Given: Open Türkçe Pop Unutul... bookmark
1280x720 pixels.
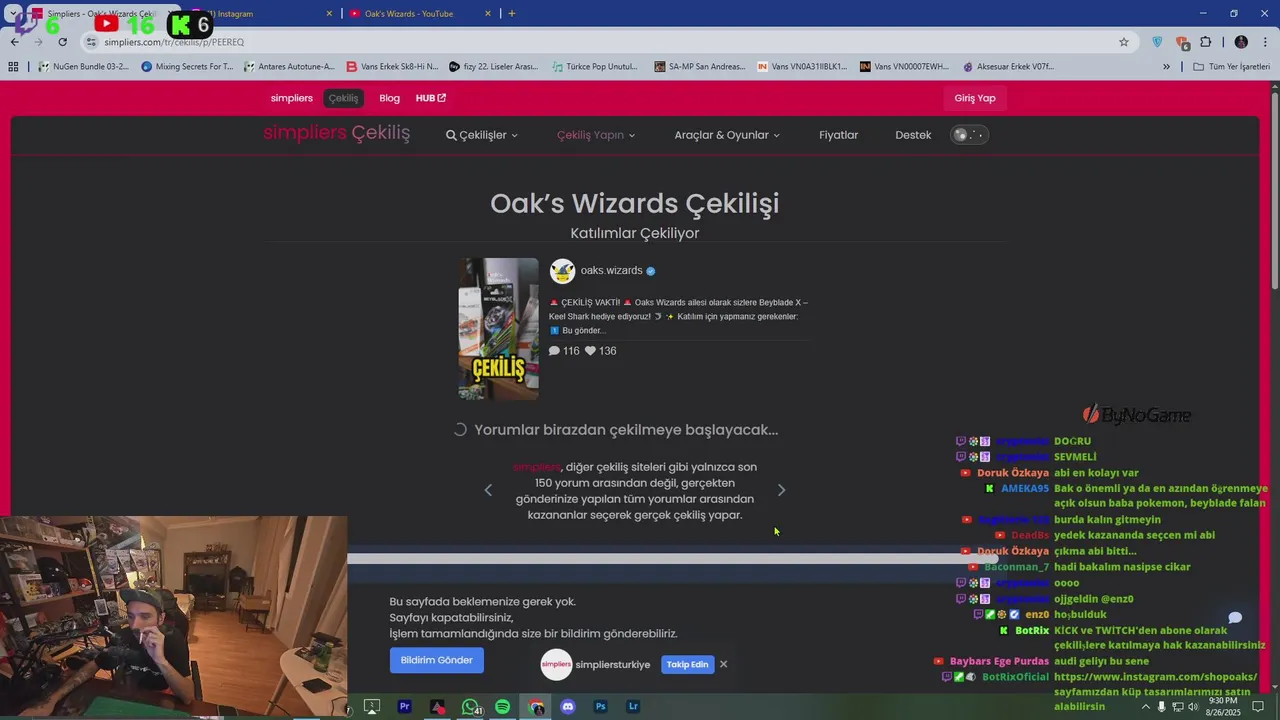Looking at the screenshot, I should tap(595, 67).
